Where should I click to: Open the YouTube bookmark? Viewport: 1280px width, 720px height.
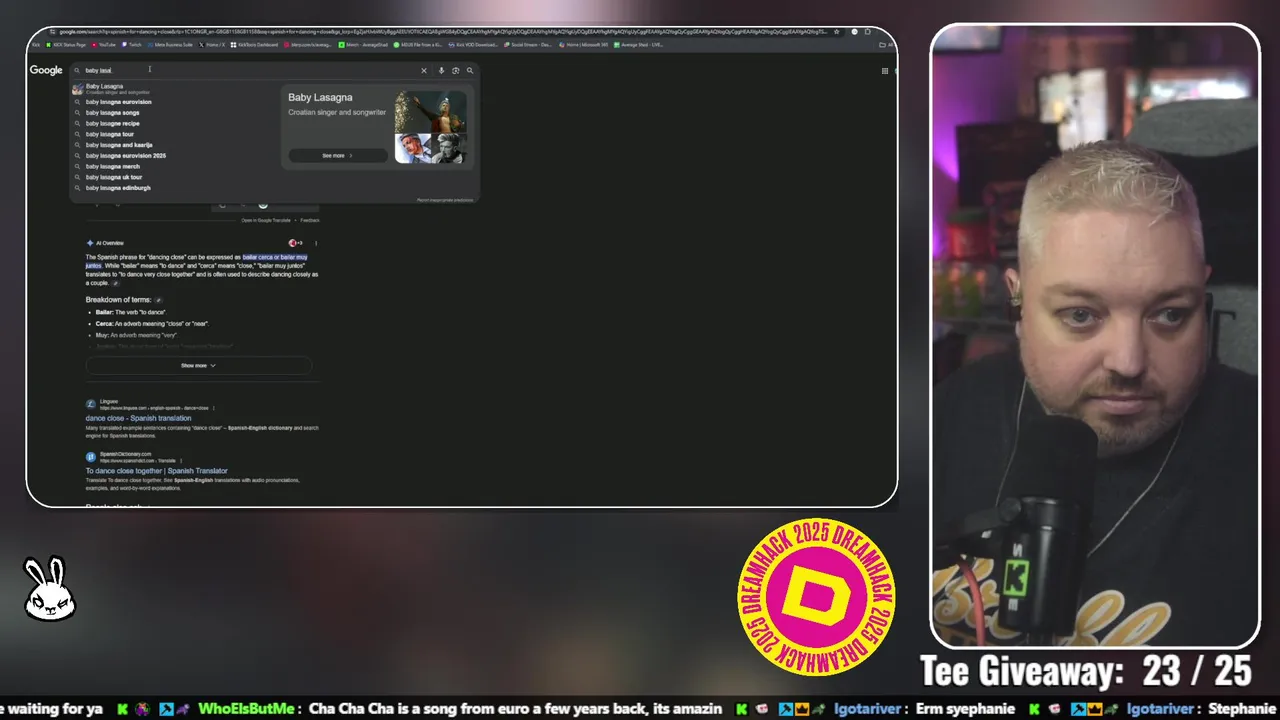(104, 45)
